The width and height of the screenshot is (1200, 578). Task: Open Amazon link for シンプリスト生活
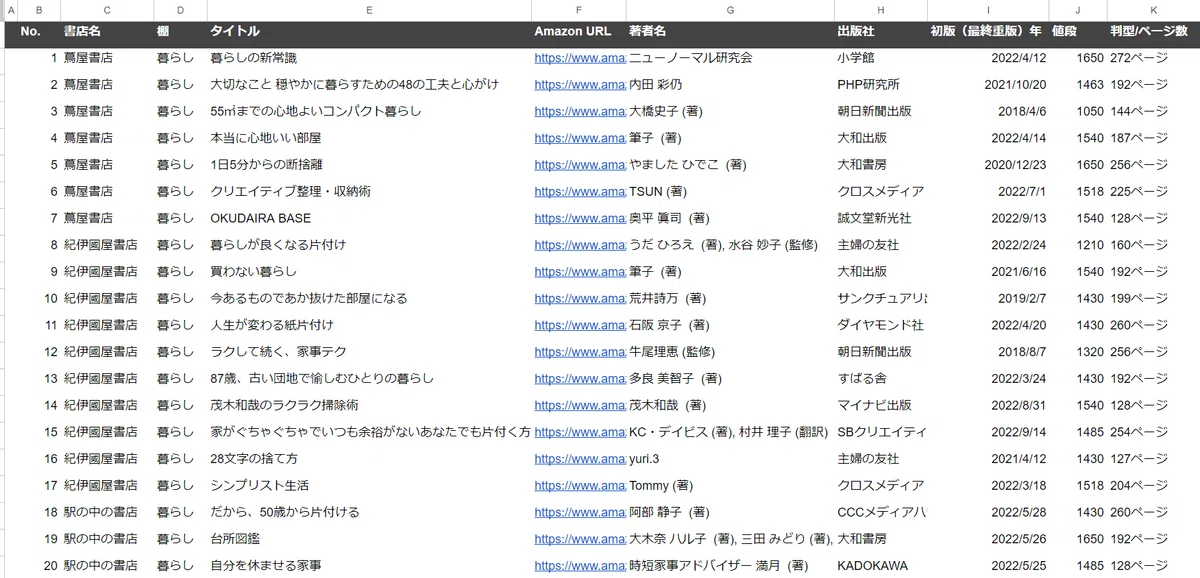click(579, 485)
